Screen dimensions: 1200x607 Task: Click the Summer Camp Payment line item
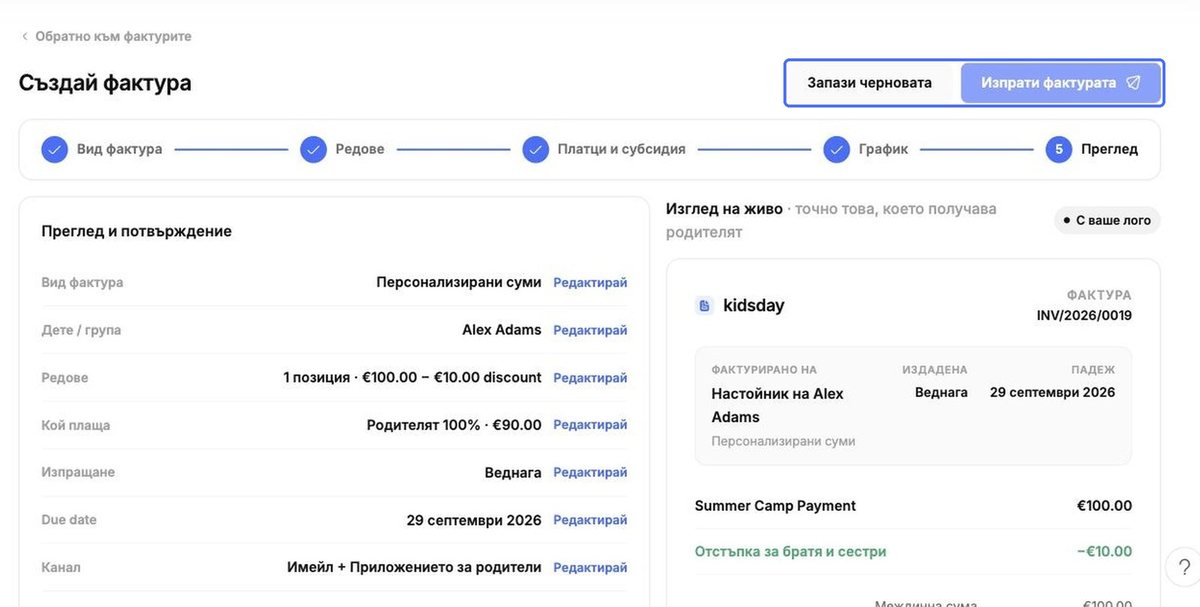(775, 506)
